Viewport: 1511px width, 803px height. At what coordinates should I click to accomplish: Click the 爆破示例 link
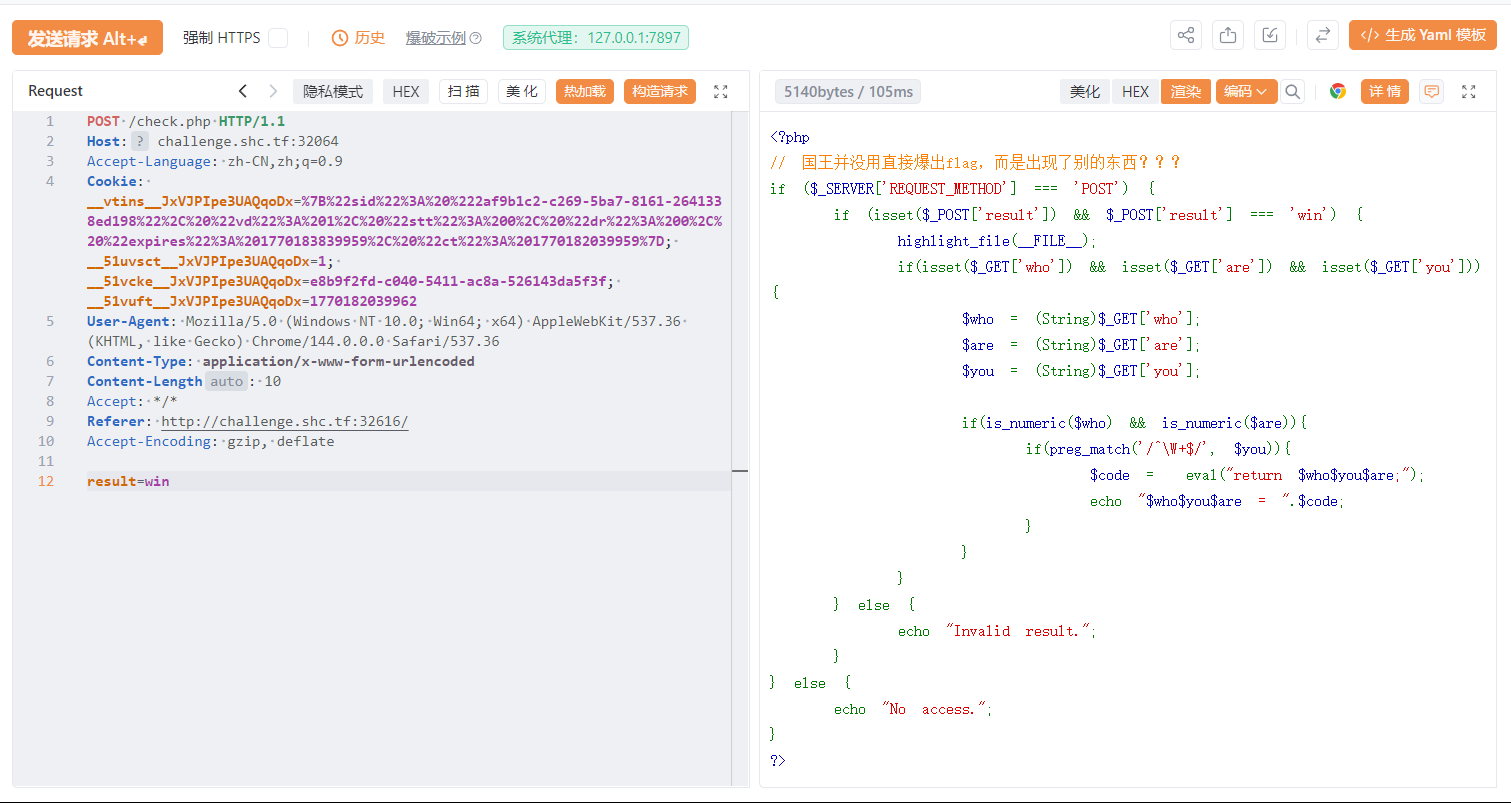442,38
